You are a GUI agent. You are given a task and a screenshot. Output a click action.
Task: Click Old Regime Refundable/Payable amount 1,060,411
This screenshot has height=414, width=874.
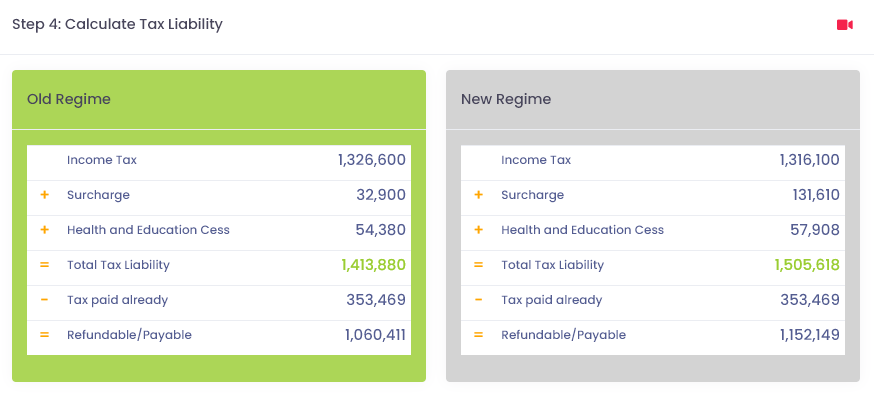click(x=375, y=335)
